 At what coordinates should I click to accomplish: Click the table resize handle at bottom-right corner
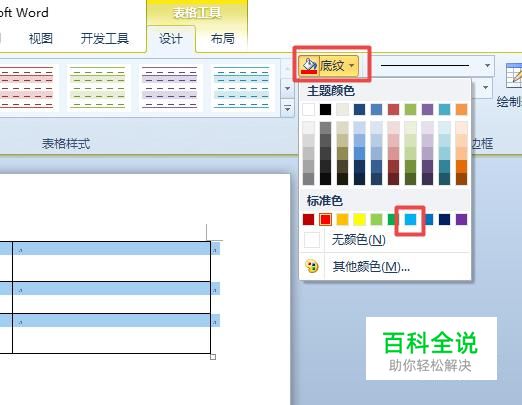213,357
